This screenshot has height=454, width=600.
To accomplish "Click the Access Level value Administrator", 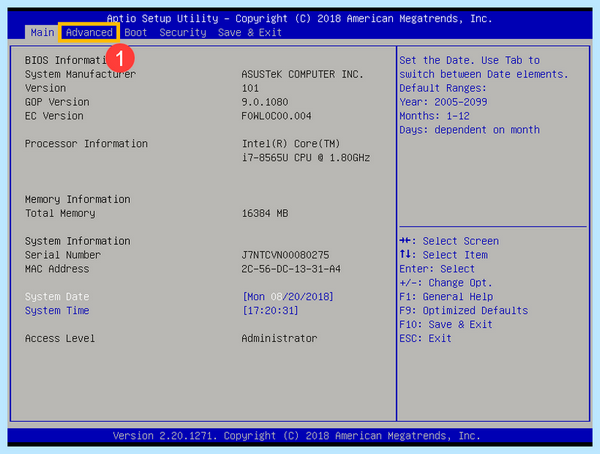I will pos(279,338).
